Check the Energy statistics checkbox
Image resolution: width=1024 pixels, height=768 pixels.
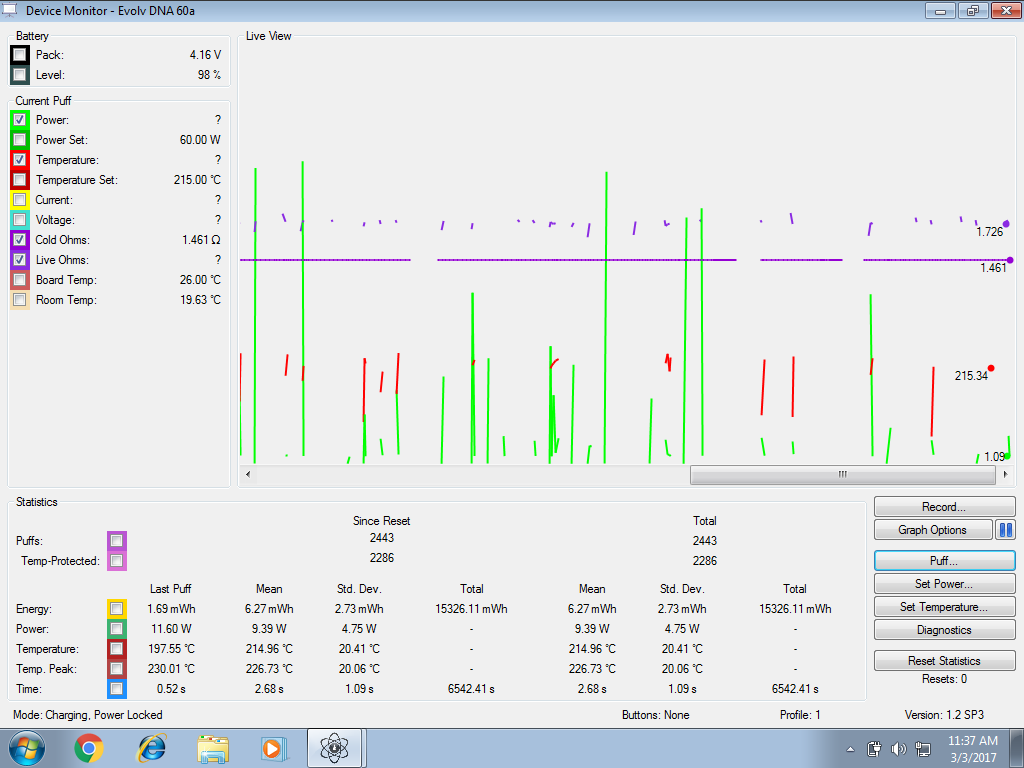116,609
